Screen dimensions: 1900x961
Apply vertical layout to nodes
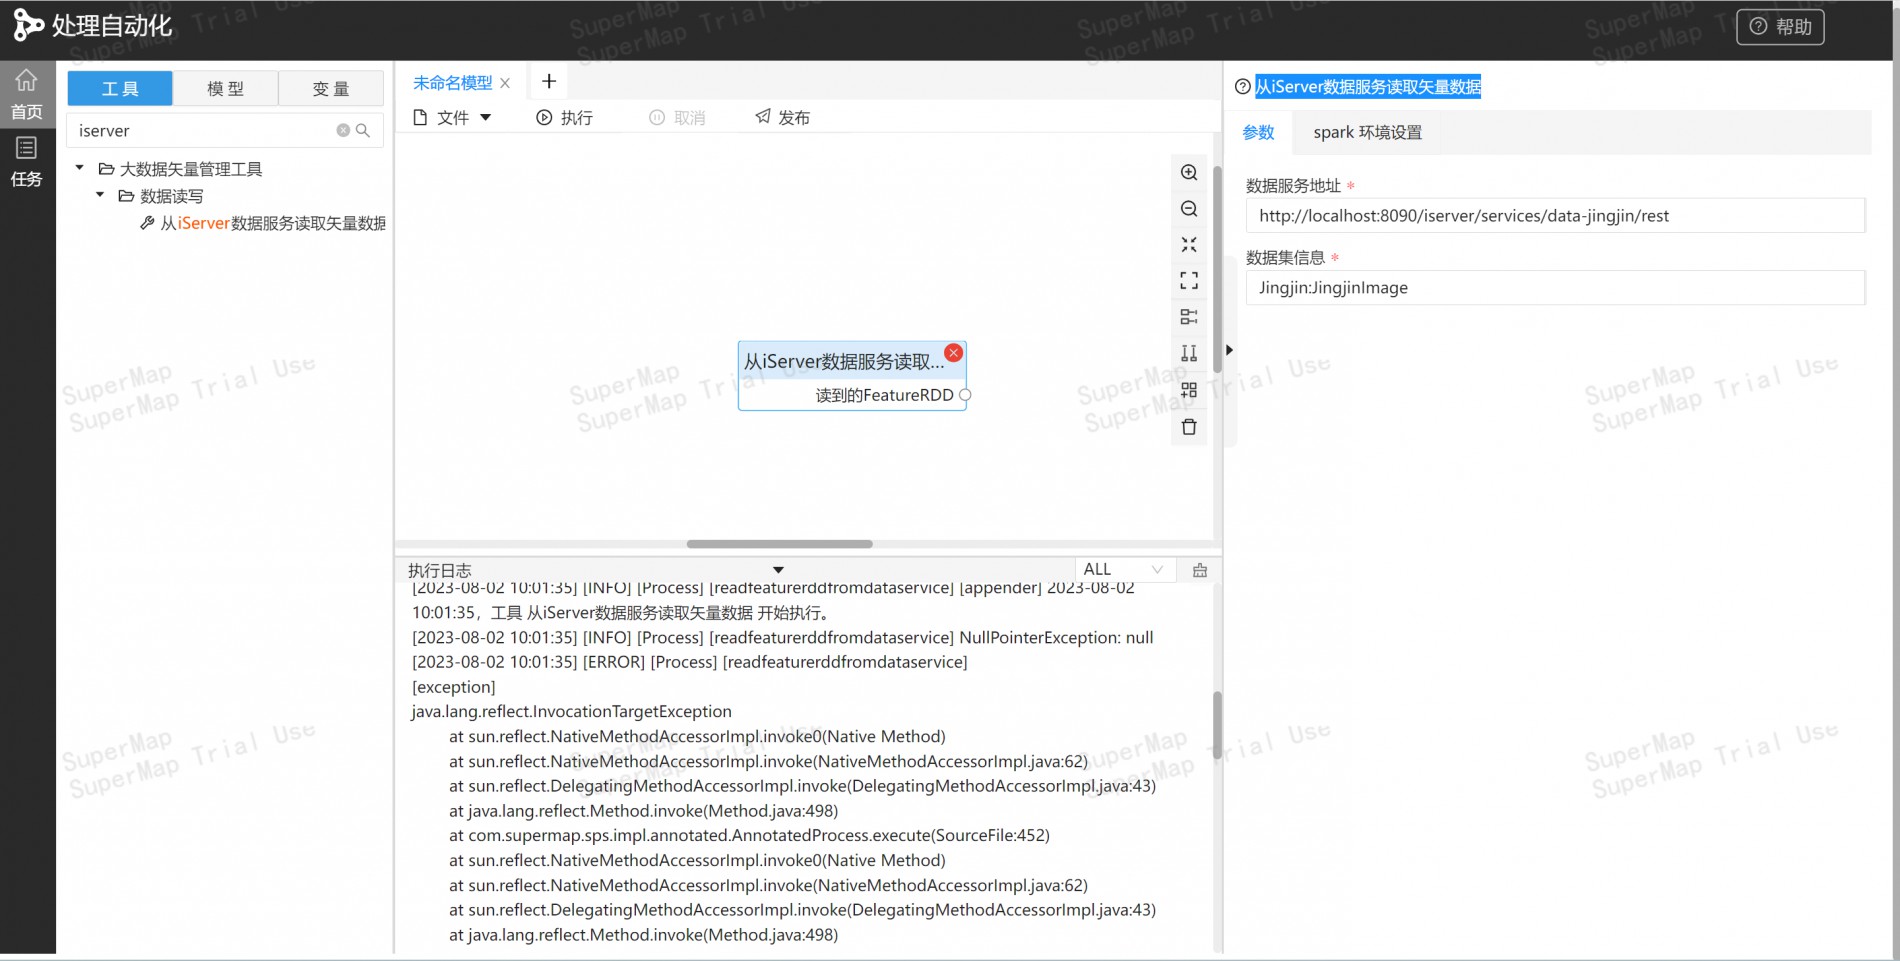pos(1189,353)
